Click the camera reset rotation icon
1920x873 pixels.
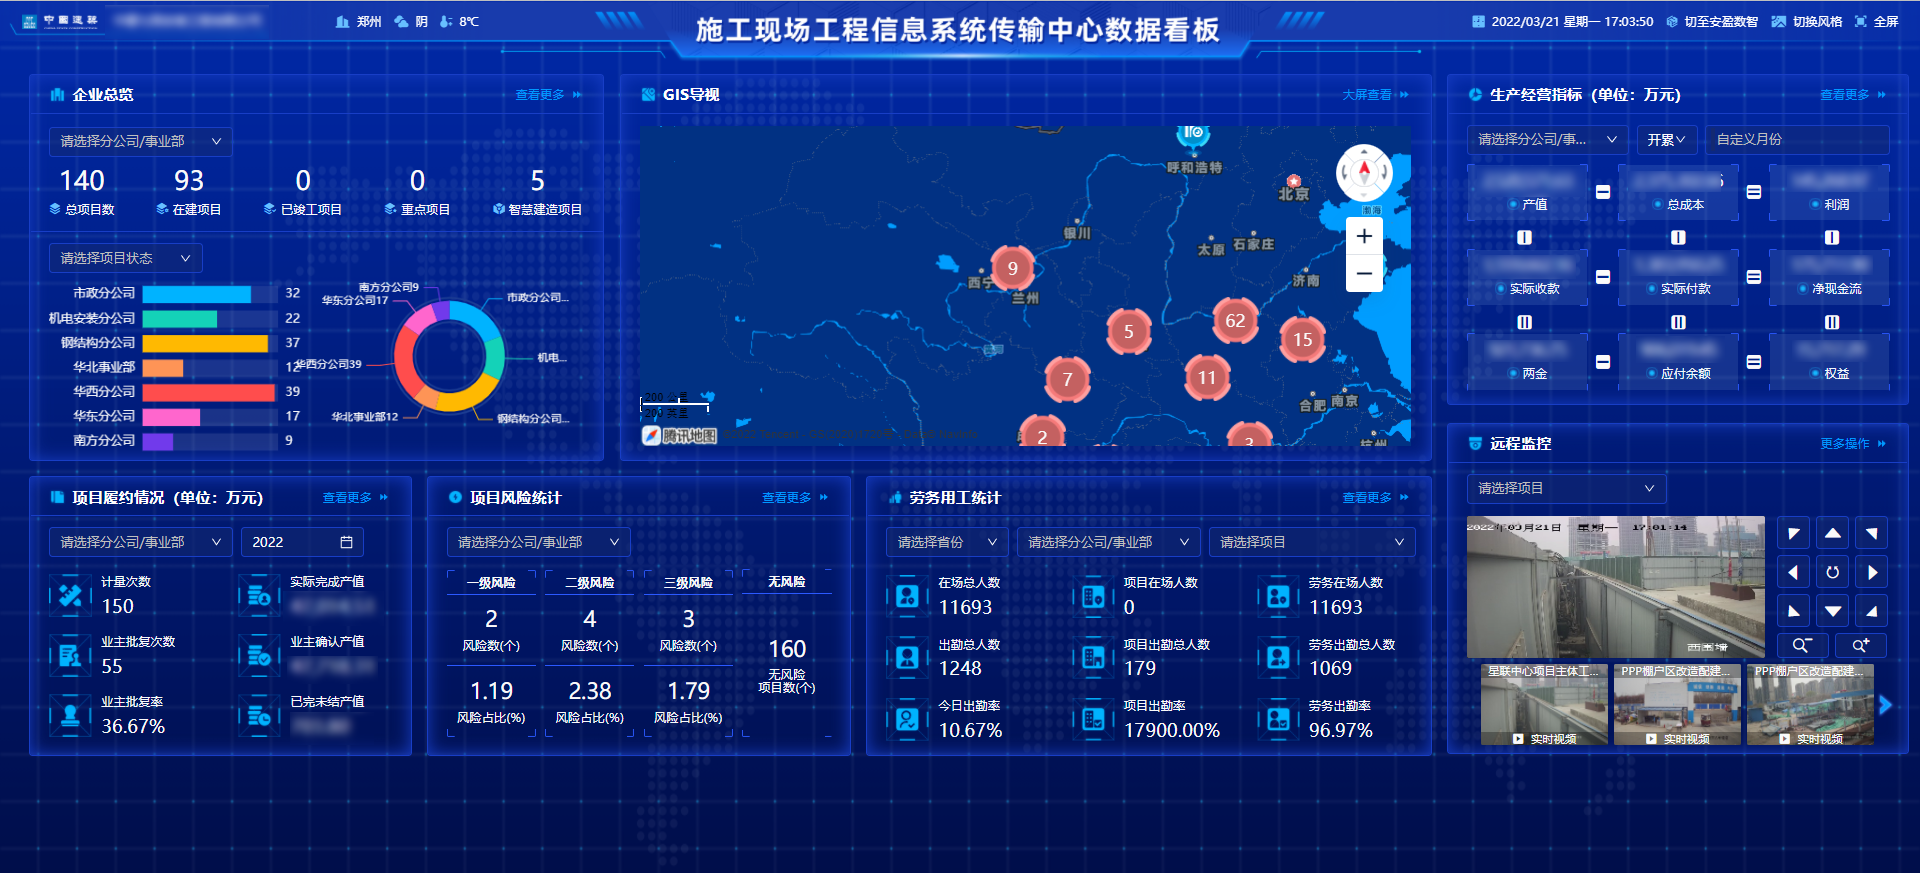pos(1832,573)
